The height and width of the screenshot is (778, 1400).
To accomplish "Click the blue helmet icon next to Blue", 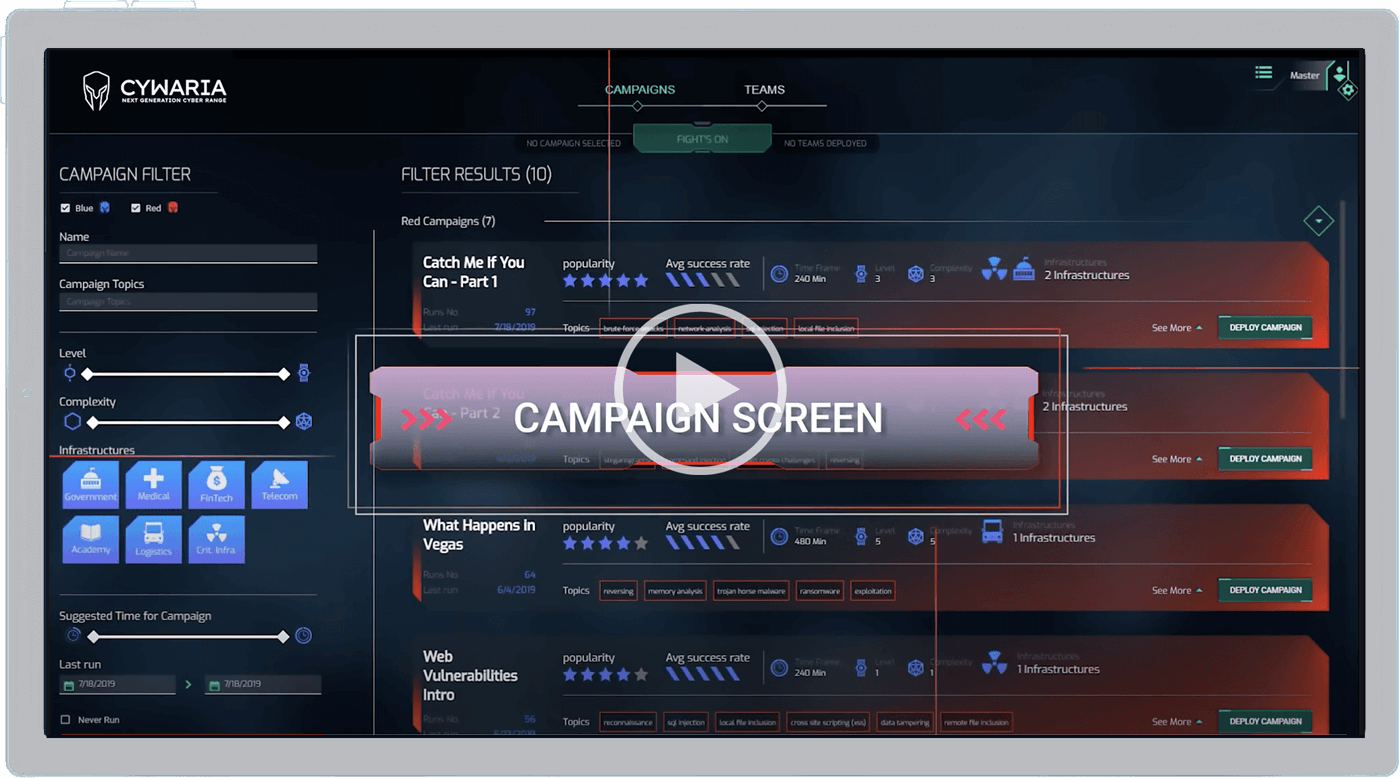I will click(105, 208).
